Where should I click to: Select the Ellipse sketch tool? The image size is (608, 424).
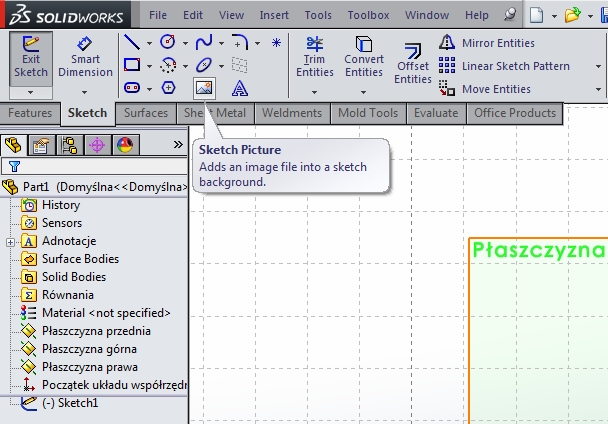(204, 65)
